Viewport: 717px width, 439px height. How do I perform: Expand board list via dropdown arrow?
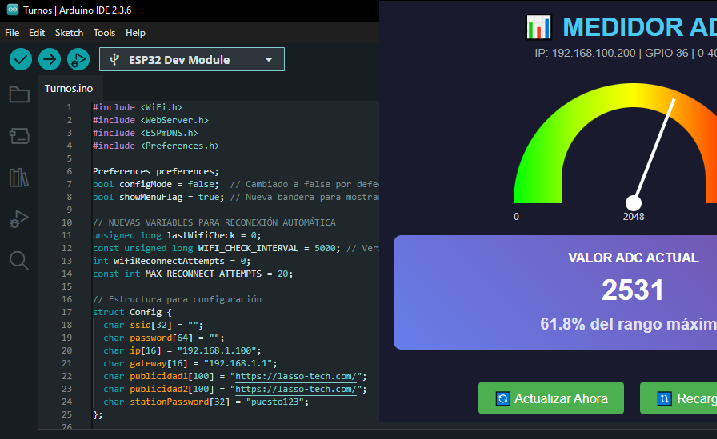269,60
